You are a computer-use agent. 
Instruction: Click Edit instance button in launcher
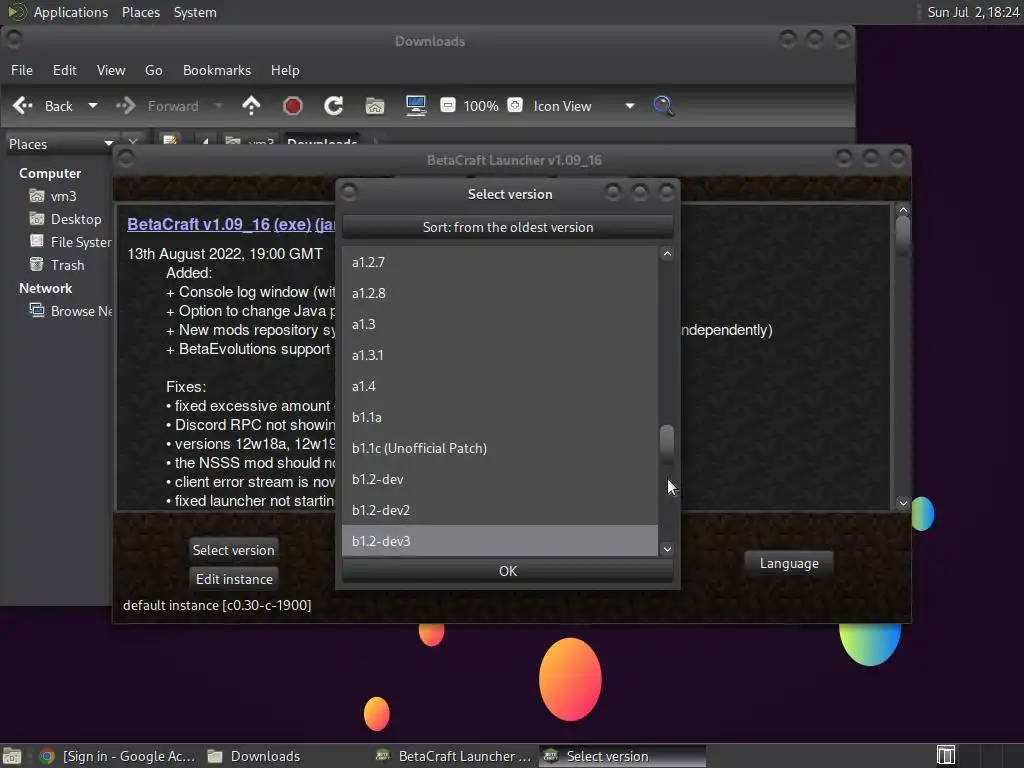tap(234, 579)
